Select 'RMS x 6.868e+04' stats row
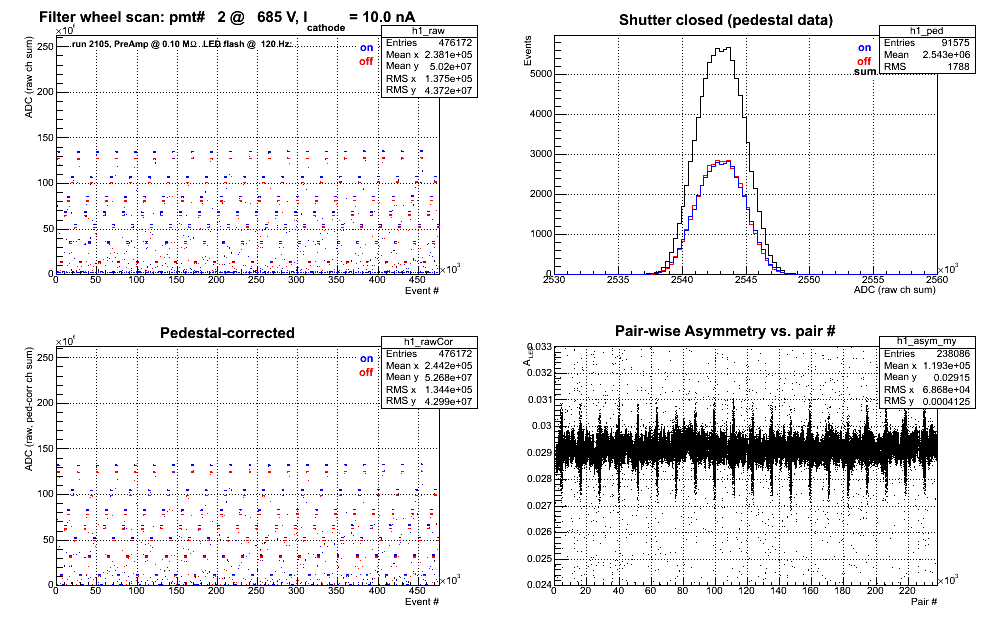Viewport: 996px width, 622px height. pyautogui.click(x=927, y=389)
